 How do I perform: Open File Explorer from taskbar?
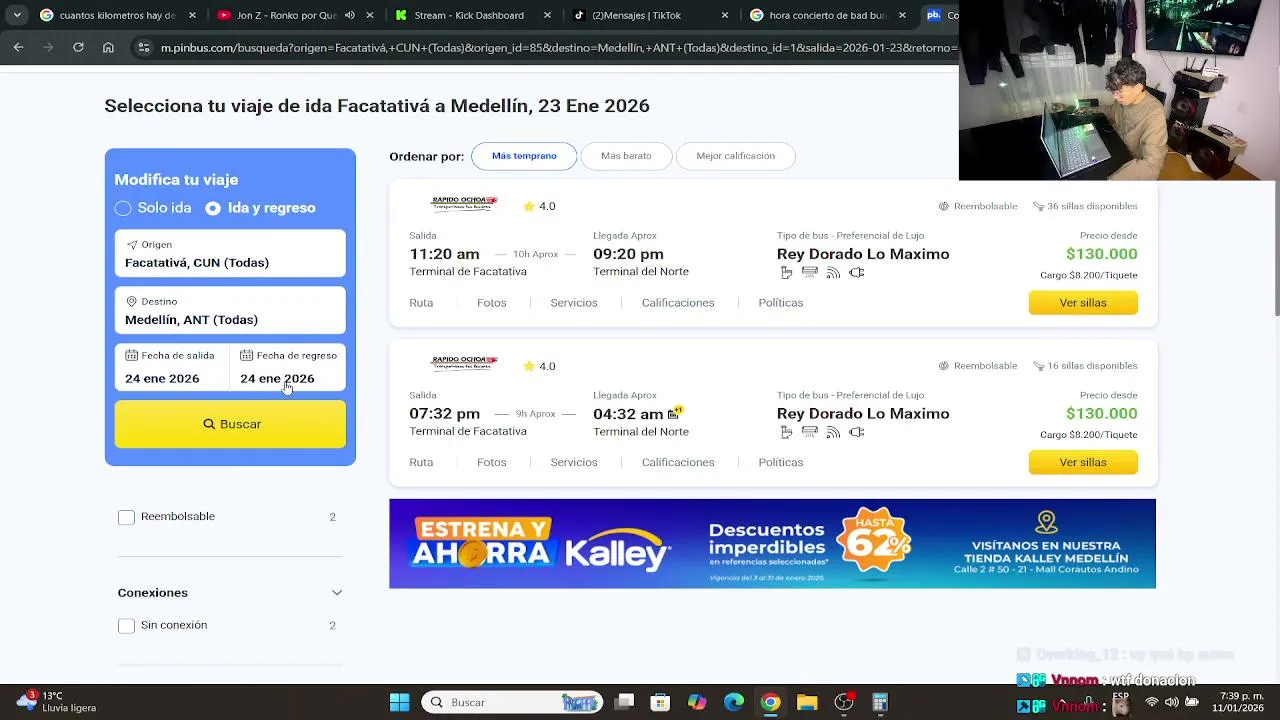pos(807,702)
